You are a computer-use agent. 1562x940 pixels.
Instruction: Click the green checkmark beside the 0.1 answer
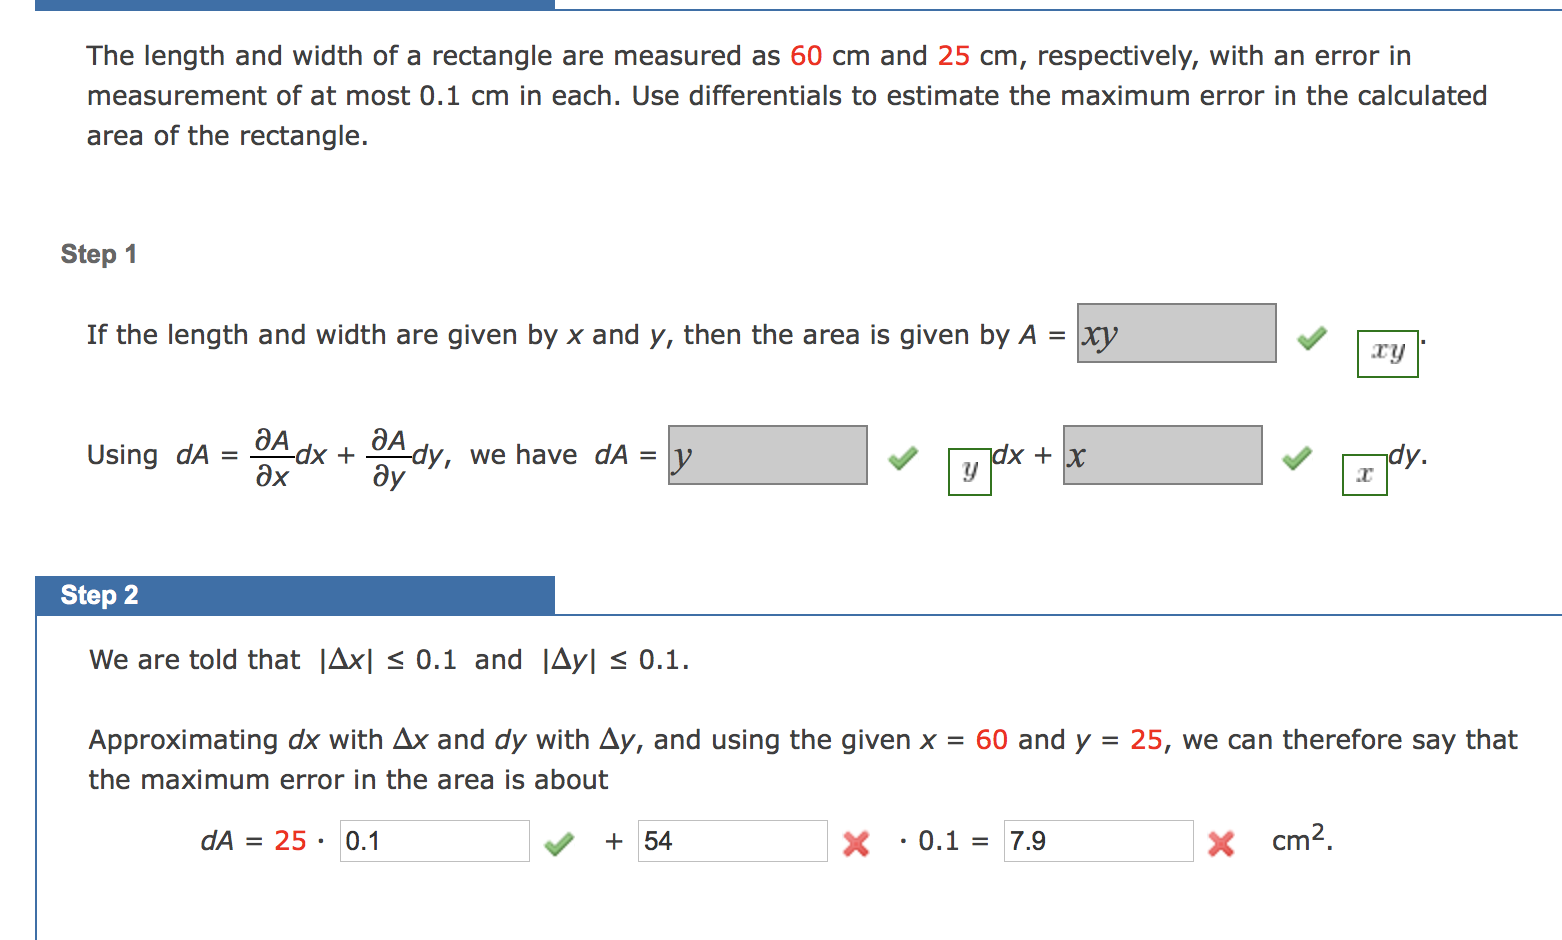coord(559,845)
